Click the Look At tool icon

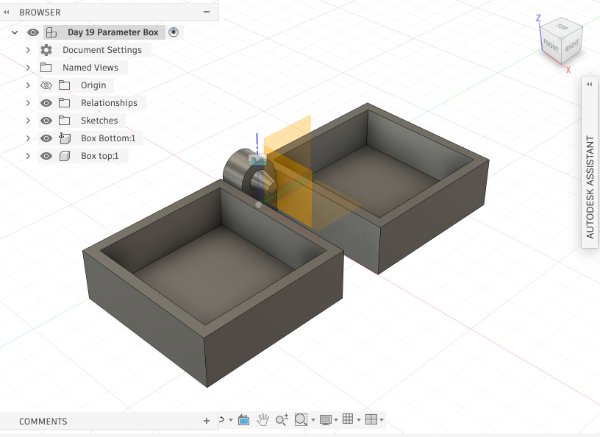click(244, 420)
